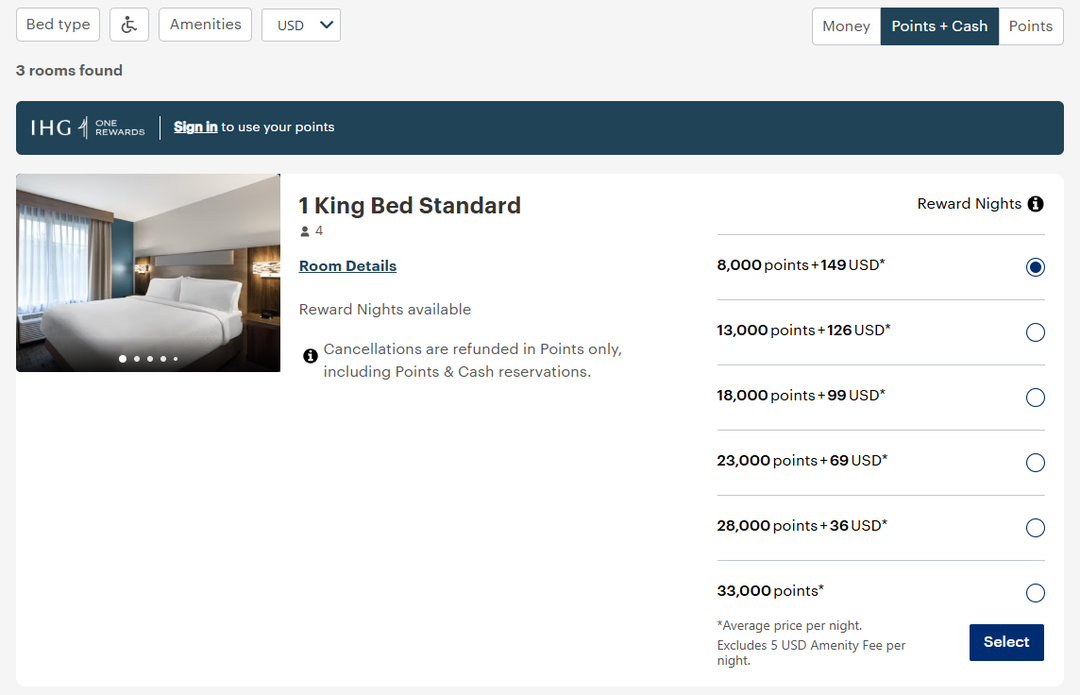Image resolution: width=1080 pixels, height=695 pixels.
Task: Click the room photo thumbnail
Action: 147,272
